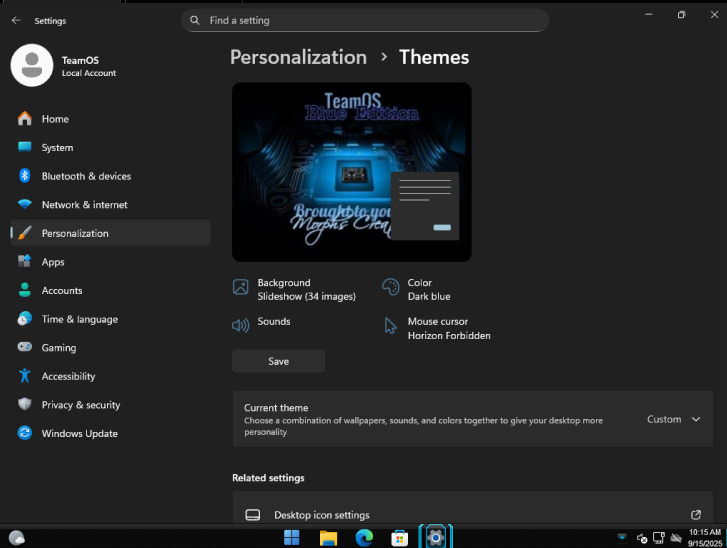Click the Current theme heading text

click(276, 408)
